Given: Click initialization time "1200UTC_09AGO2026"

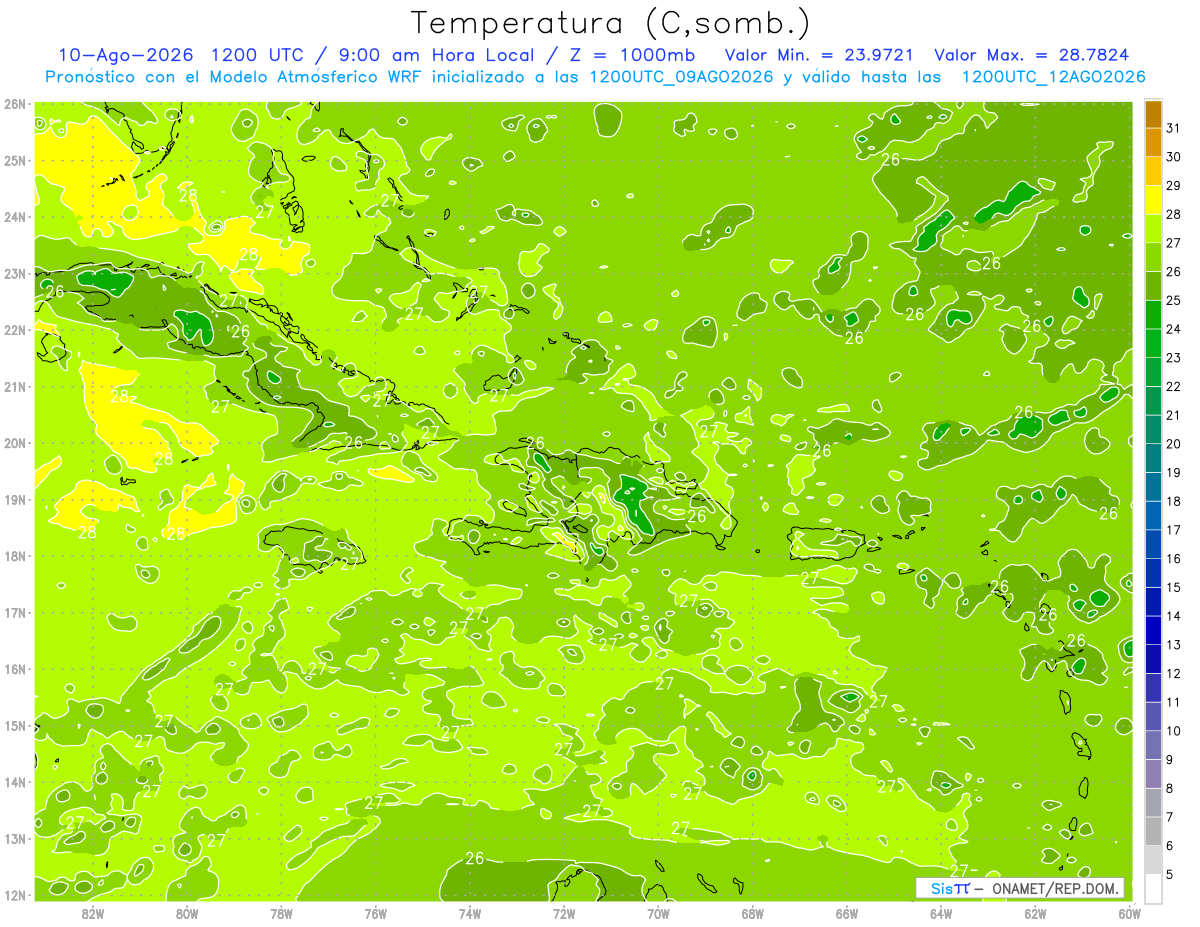Looking at the screenshot, I should point(682,77).
